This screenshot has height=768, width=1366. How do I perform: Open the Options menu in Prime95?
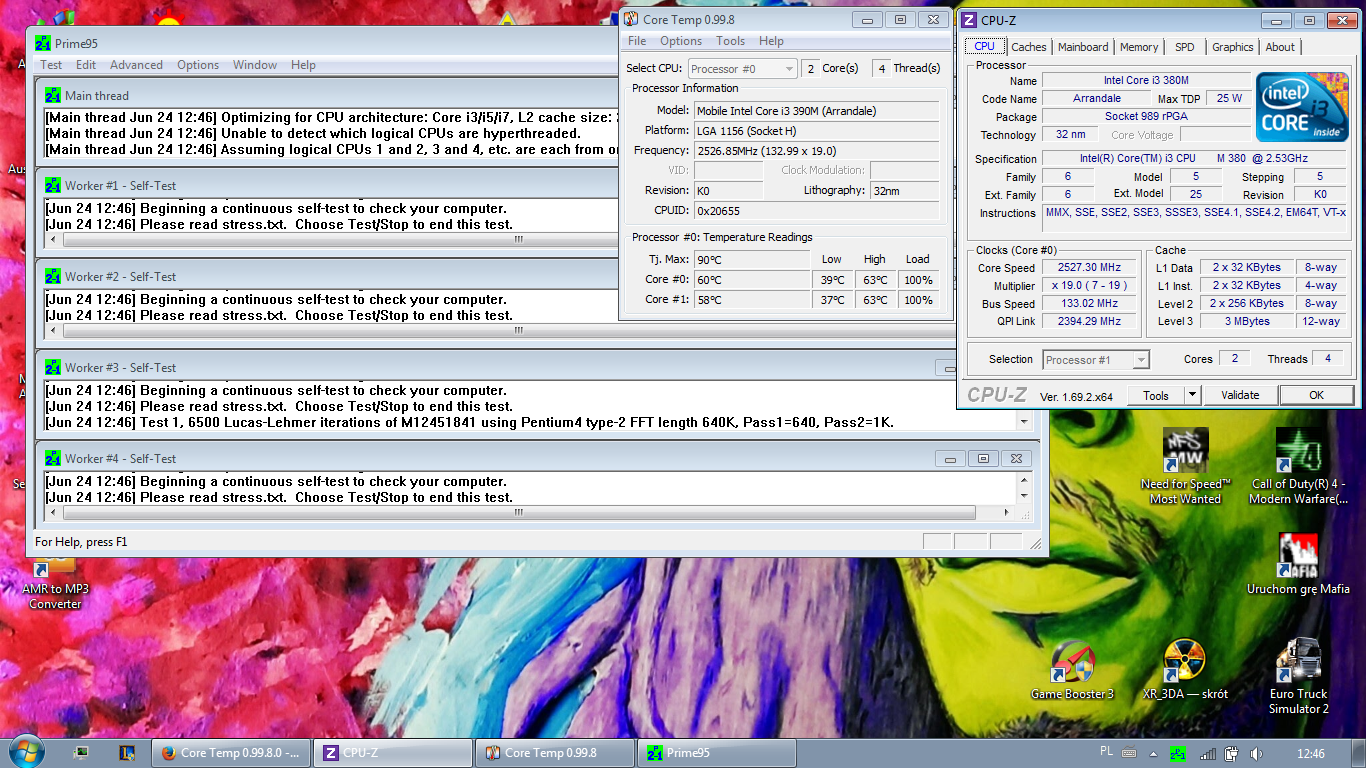(198, 65)
